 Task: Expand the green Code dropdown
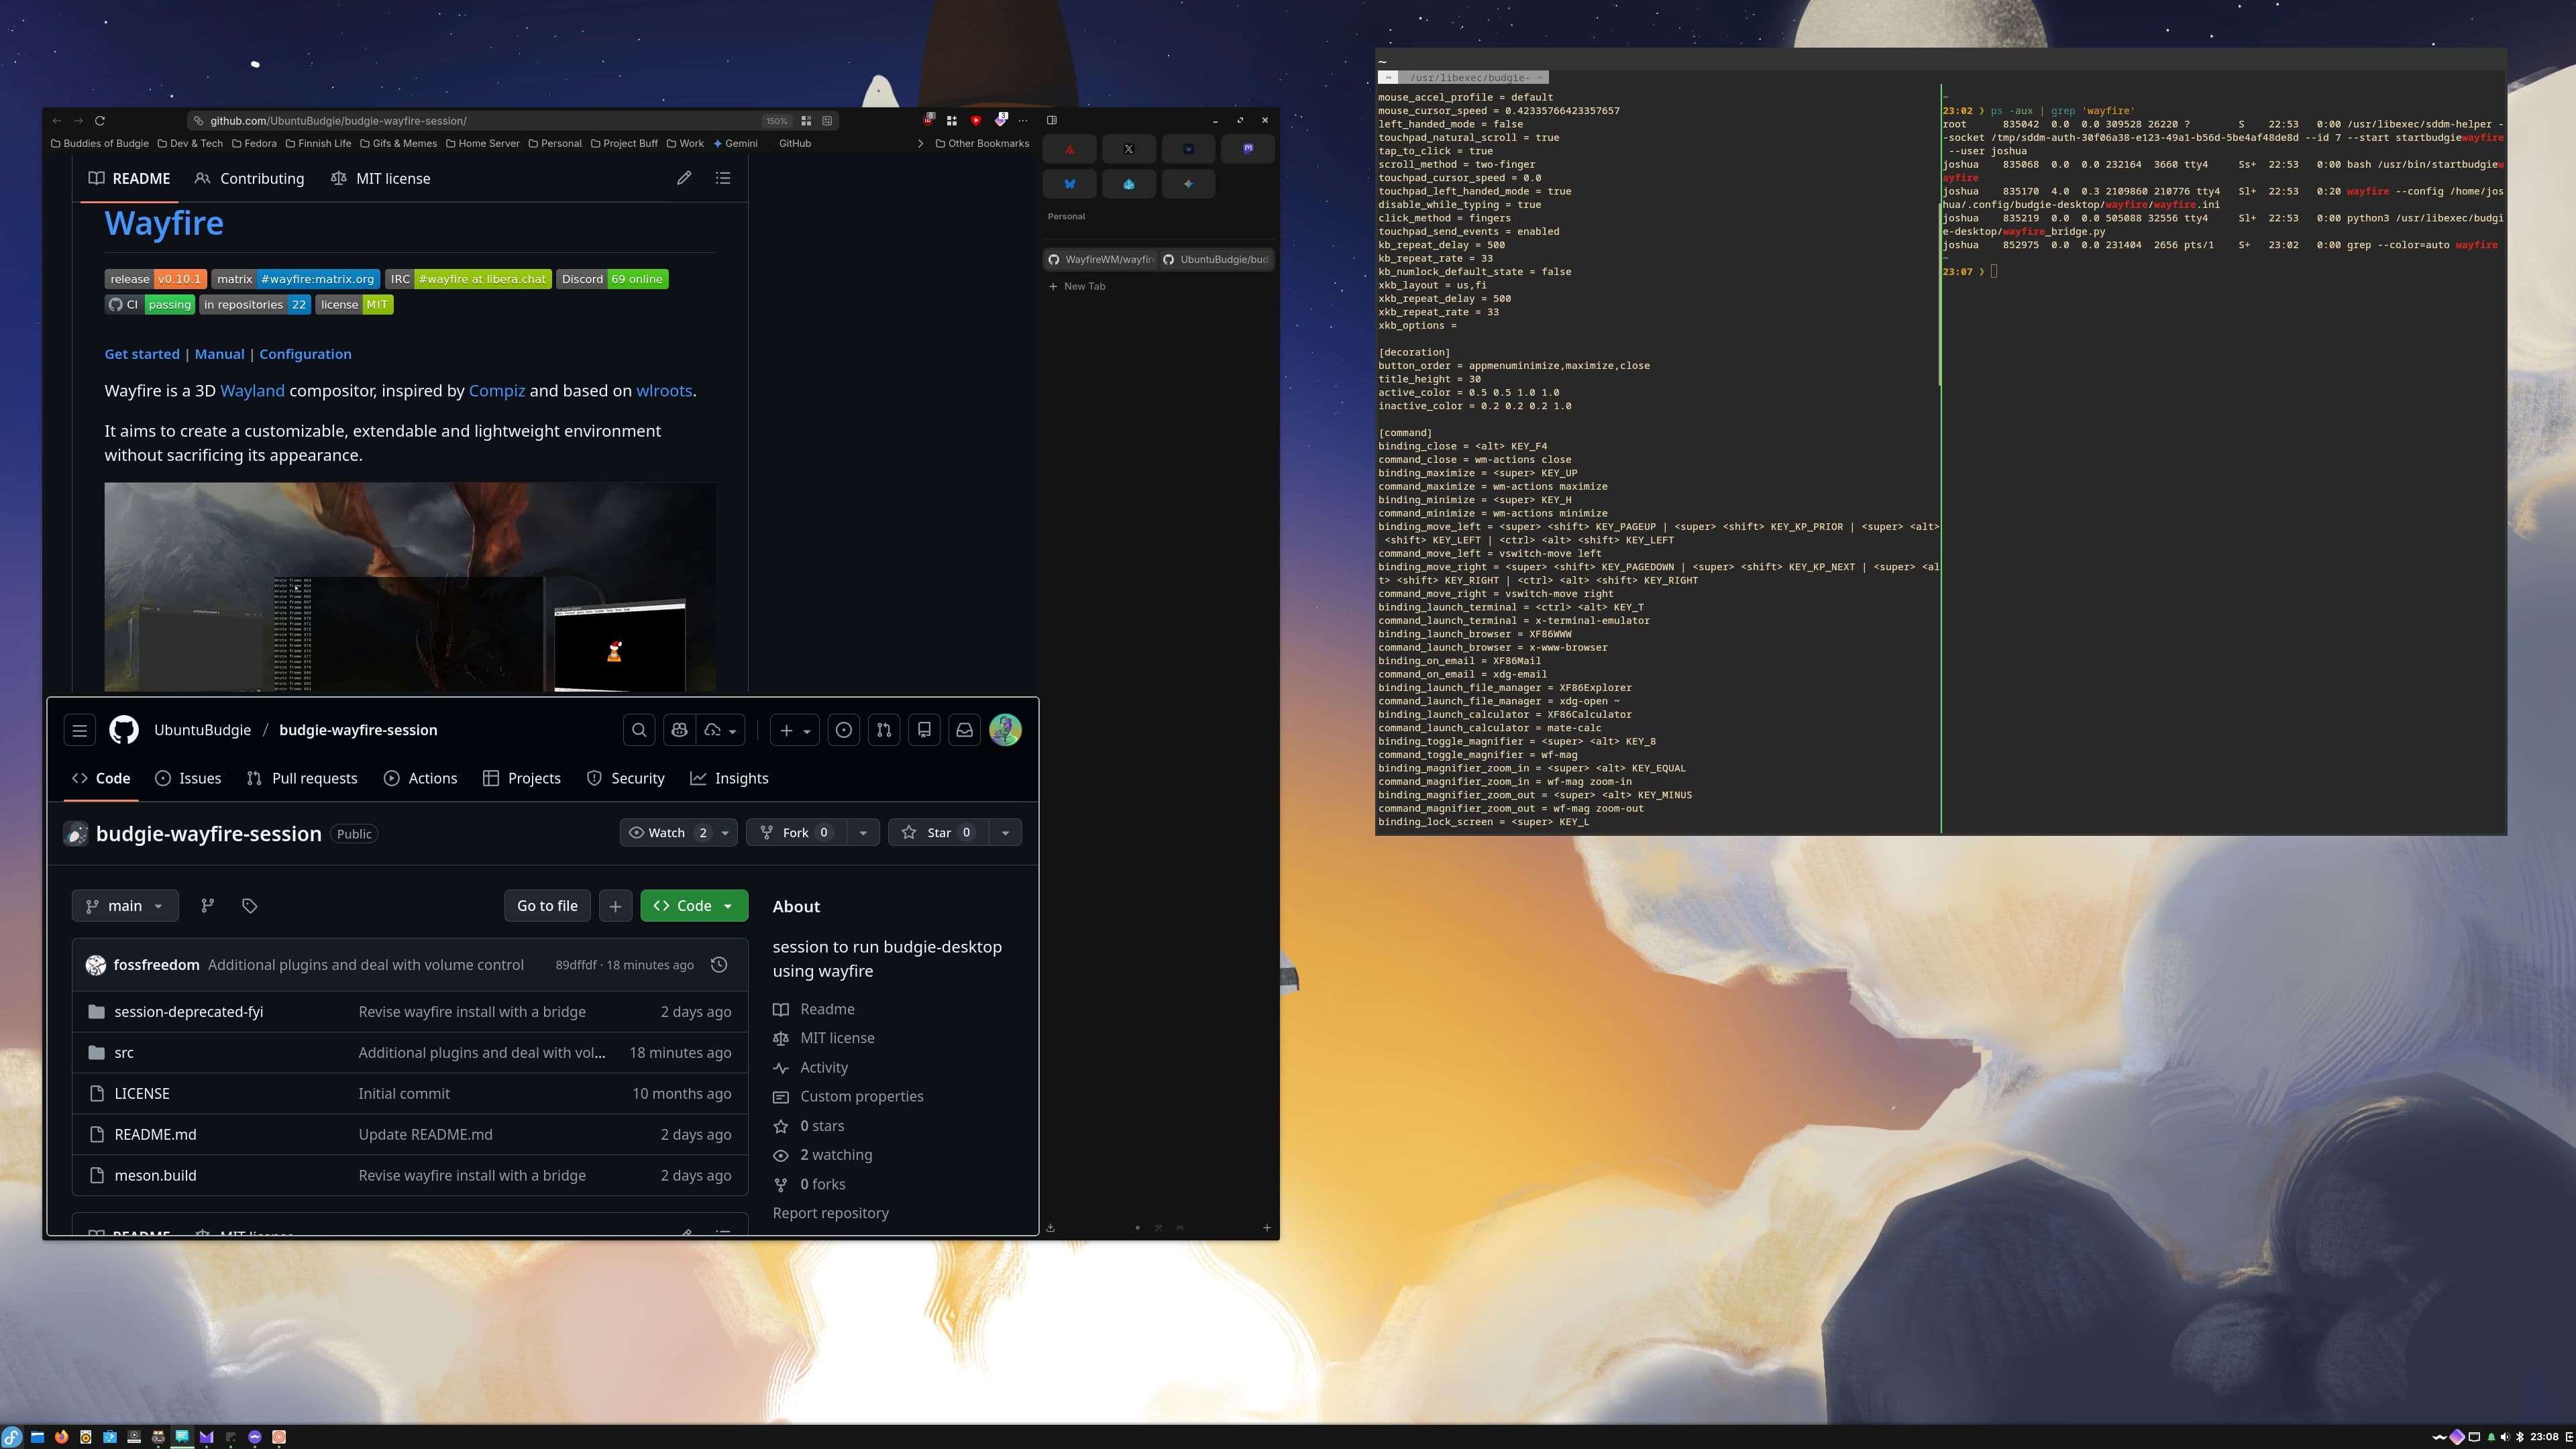[694, 906]
